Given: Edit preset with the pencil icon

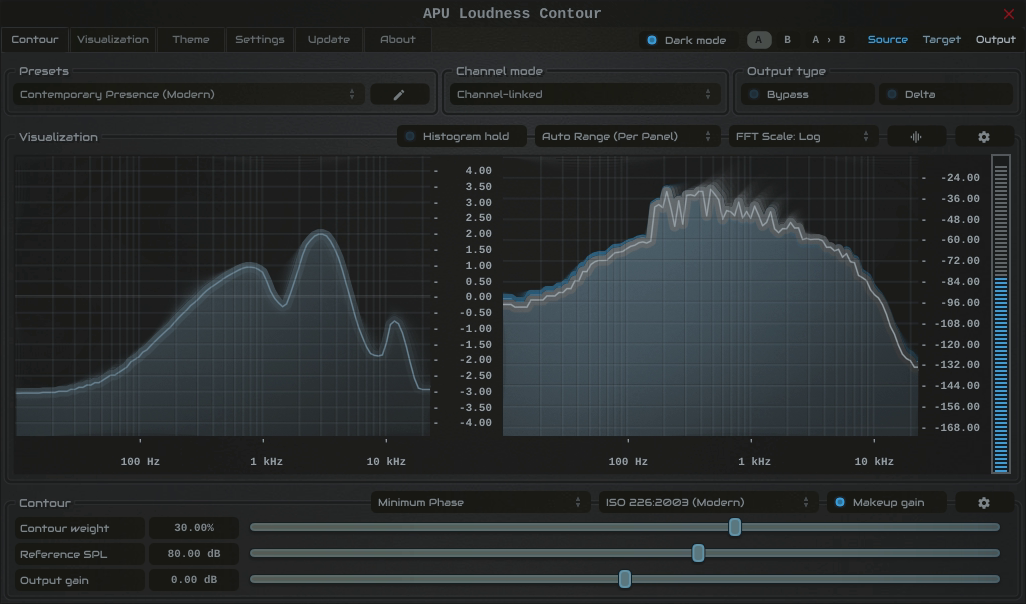Looking at the screenshot, I should (x=399, y=94).
